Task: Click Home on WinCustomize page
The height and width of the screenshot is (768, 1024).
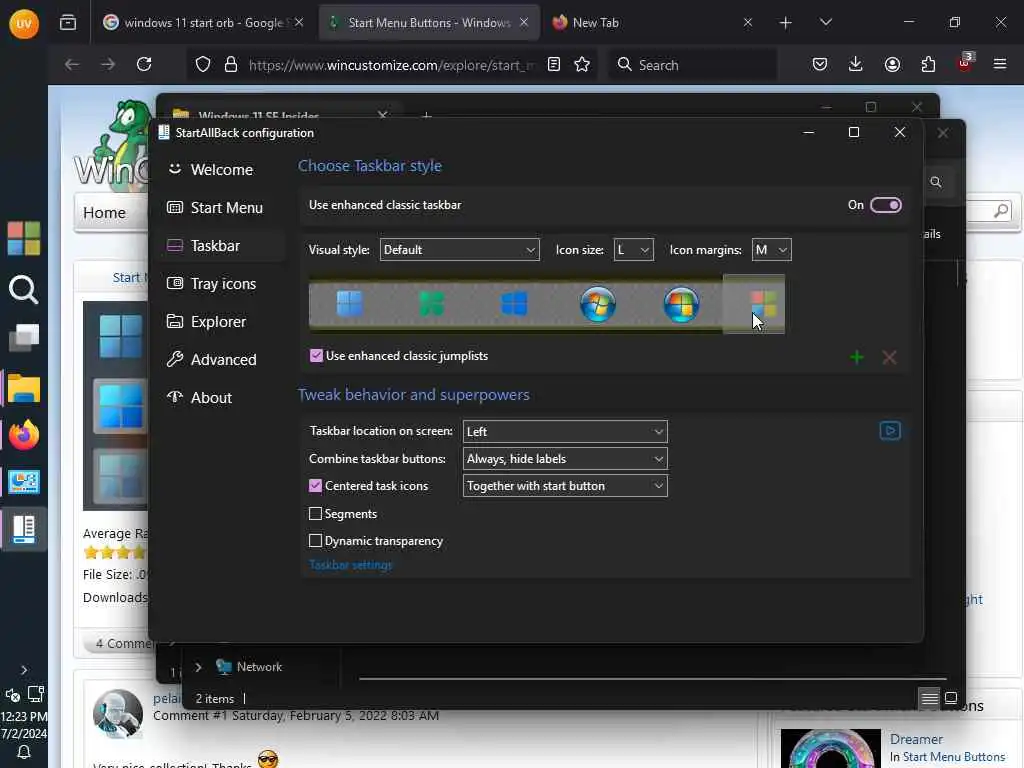Action: 104,213
